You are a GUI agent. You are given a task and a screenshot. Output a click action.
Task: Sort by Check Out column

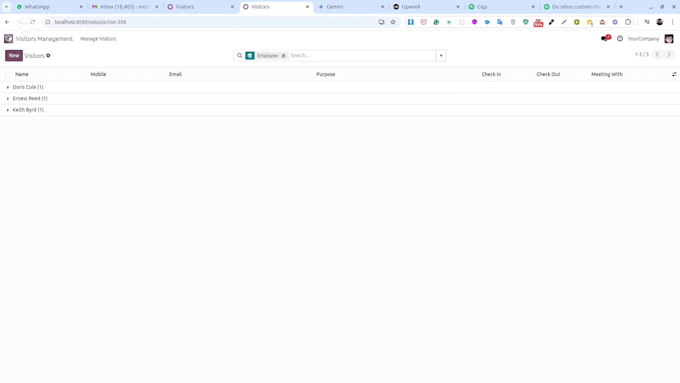(548, 74)
